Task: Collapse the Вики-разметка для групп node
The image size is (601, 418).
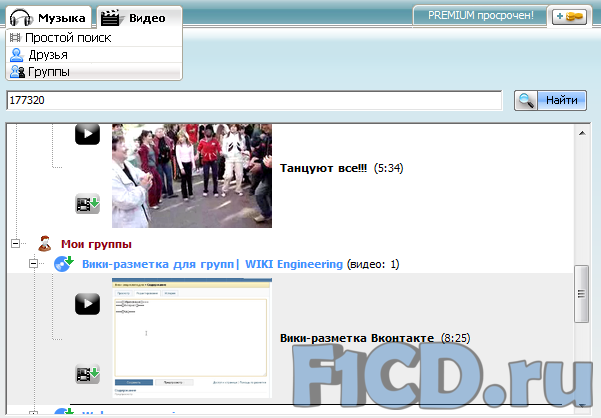Action: point(34,263)
